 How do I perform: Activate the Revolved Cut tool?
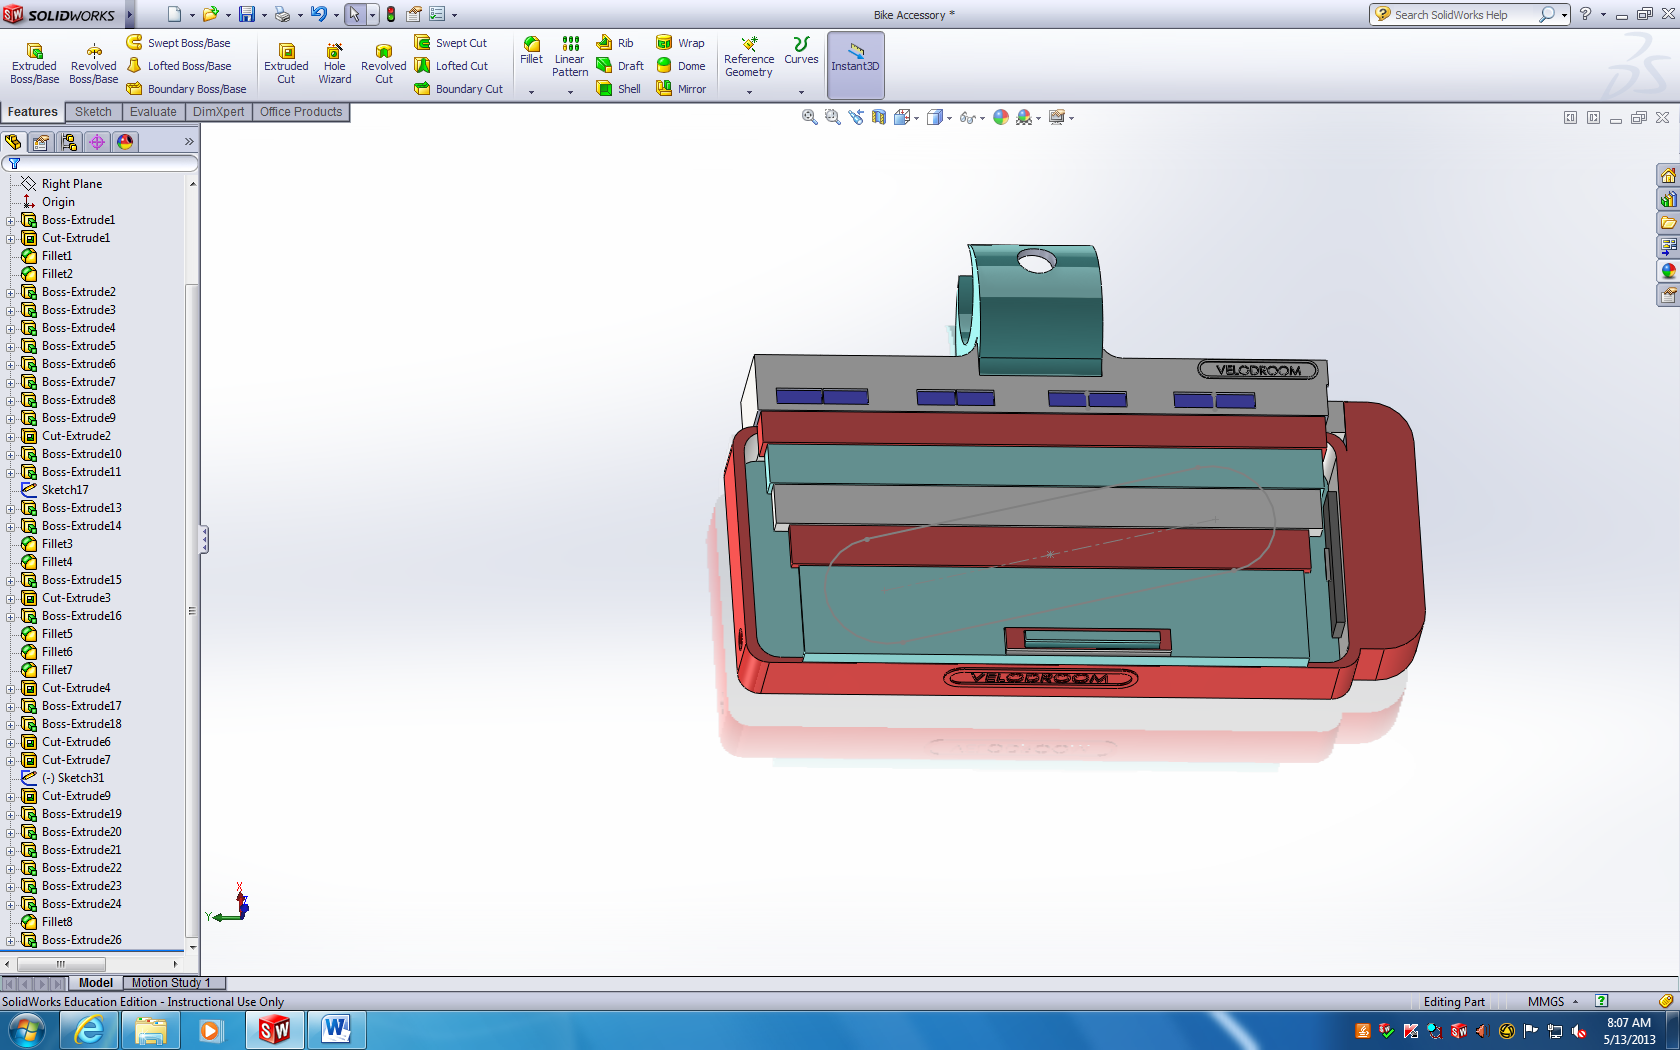384,64
